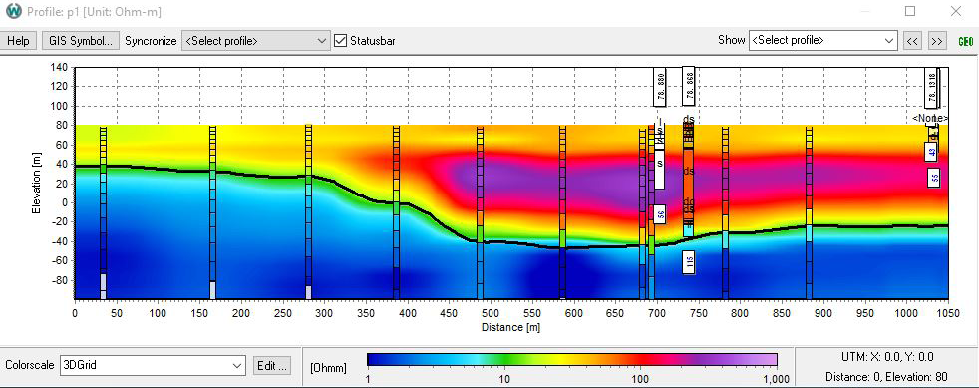Image resolution: width=979 pixels, height=388 pixels.
Task: Click the <None> label on the profile
Action: click(x=930, y=118)
